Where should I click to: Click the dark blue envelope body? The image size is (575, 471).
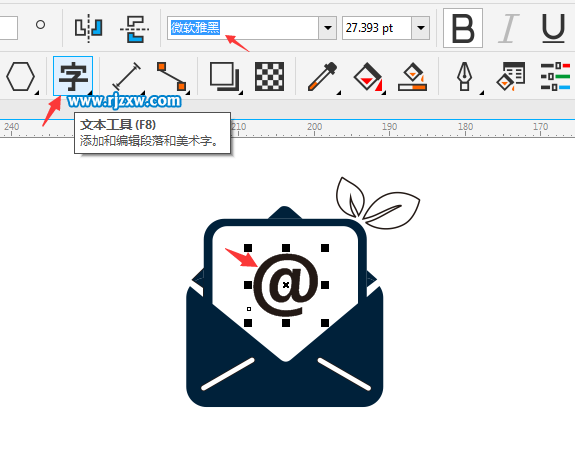click(x=285, y=381)
